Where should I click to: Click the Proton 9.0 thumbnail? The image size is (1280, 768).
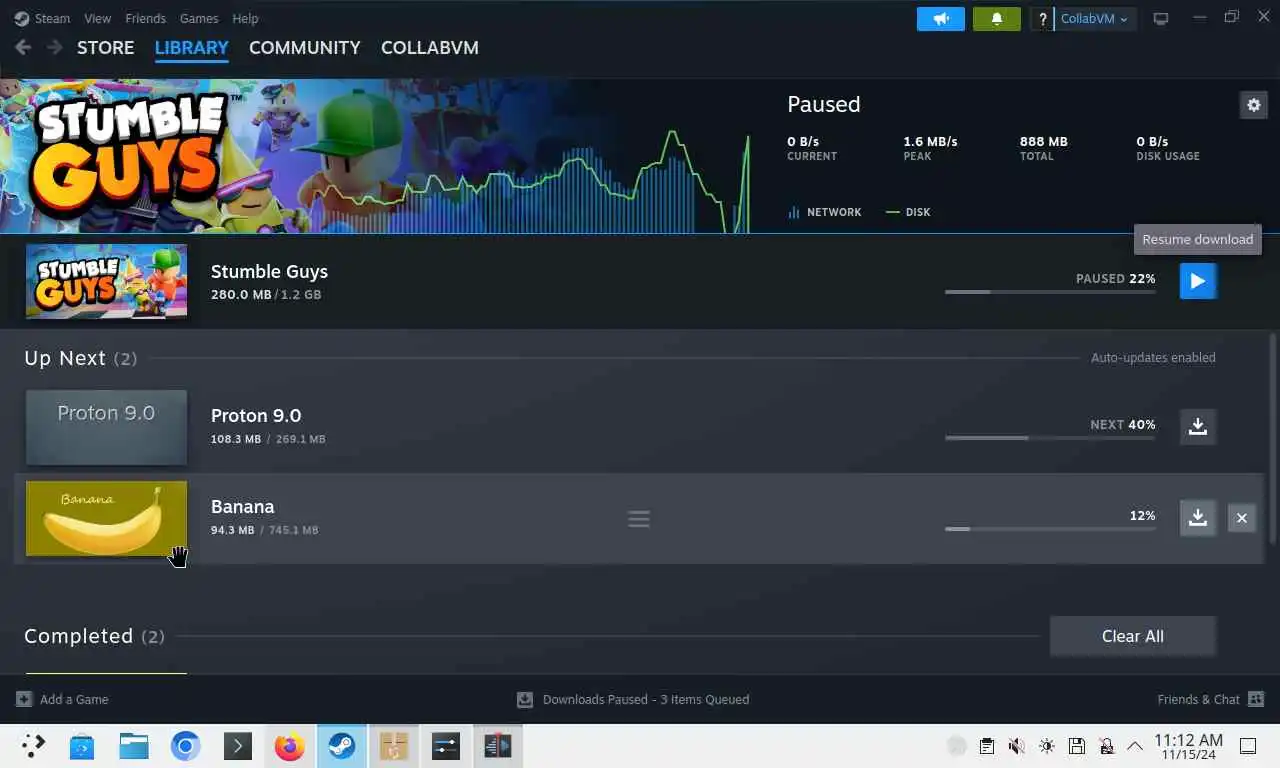point(106,427)
